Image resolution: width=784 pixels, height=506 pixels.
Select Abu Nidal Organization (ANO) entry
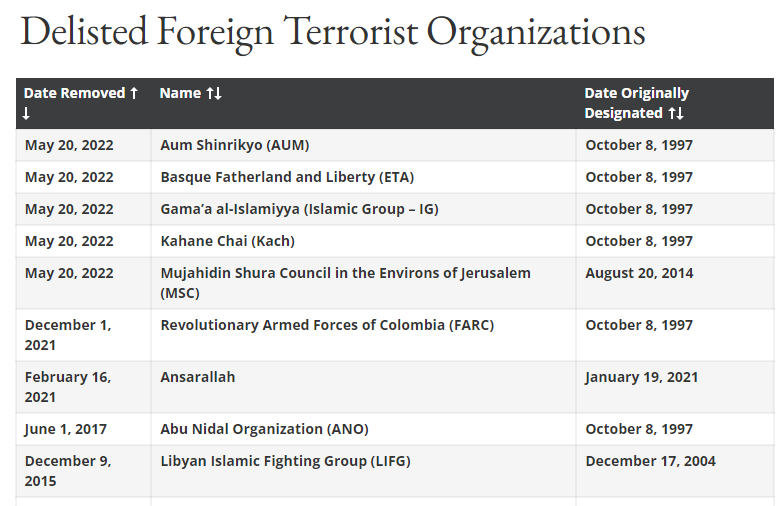coord(264,429)
